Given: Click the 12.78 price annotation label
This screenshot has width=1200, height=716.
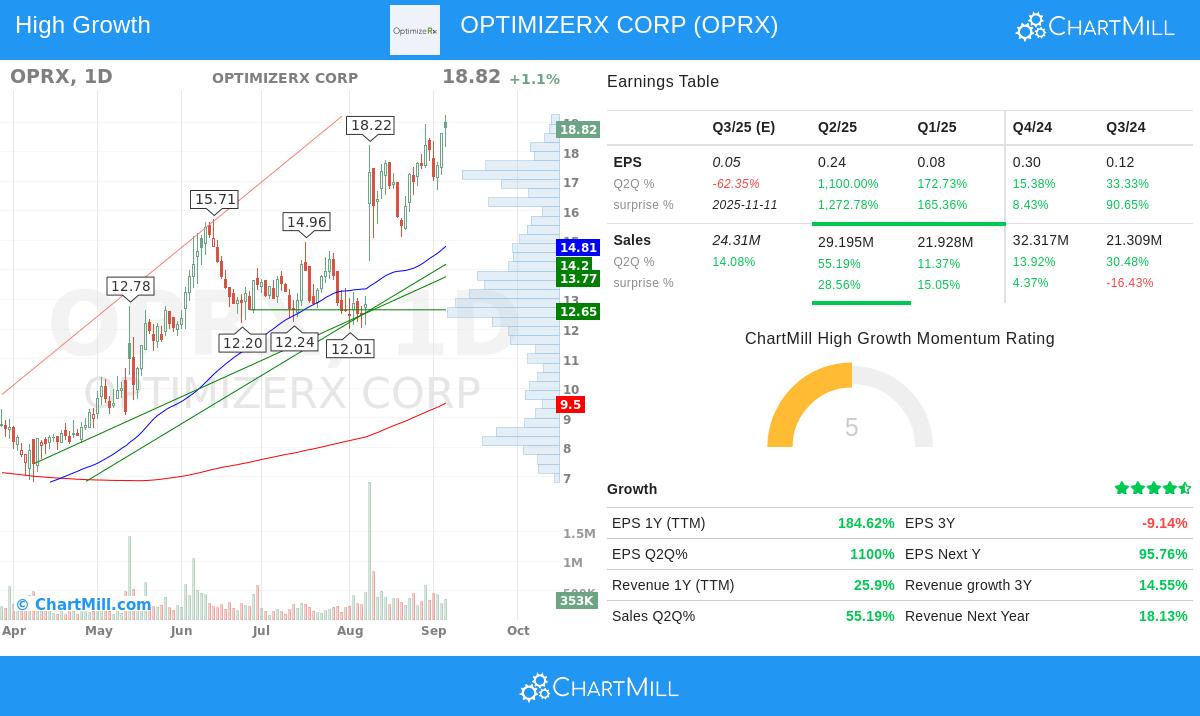Looking at the screenshot, I should point(131,286).
